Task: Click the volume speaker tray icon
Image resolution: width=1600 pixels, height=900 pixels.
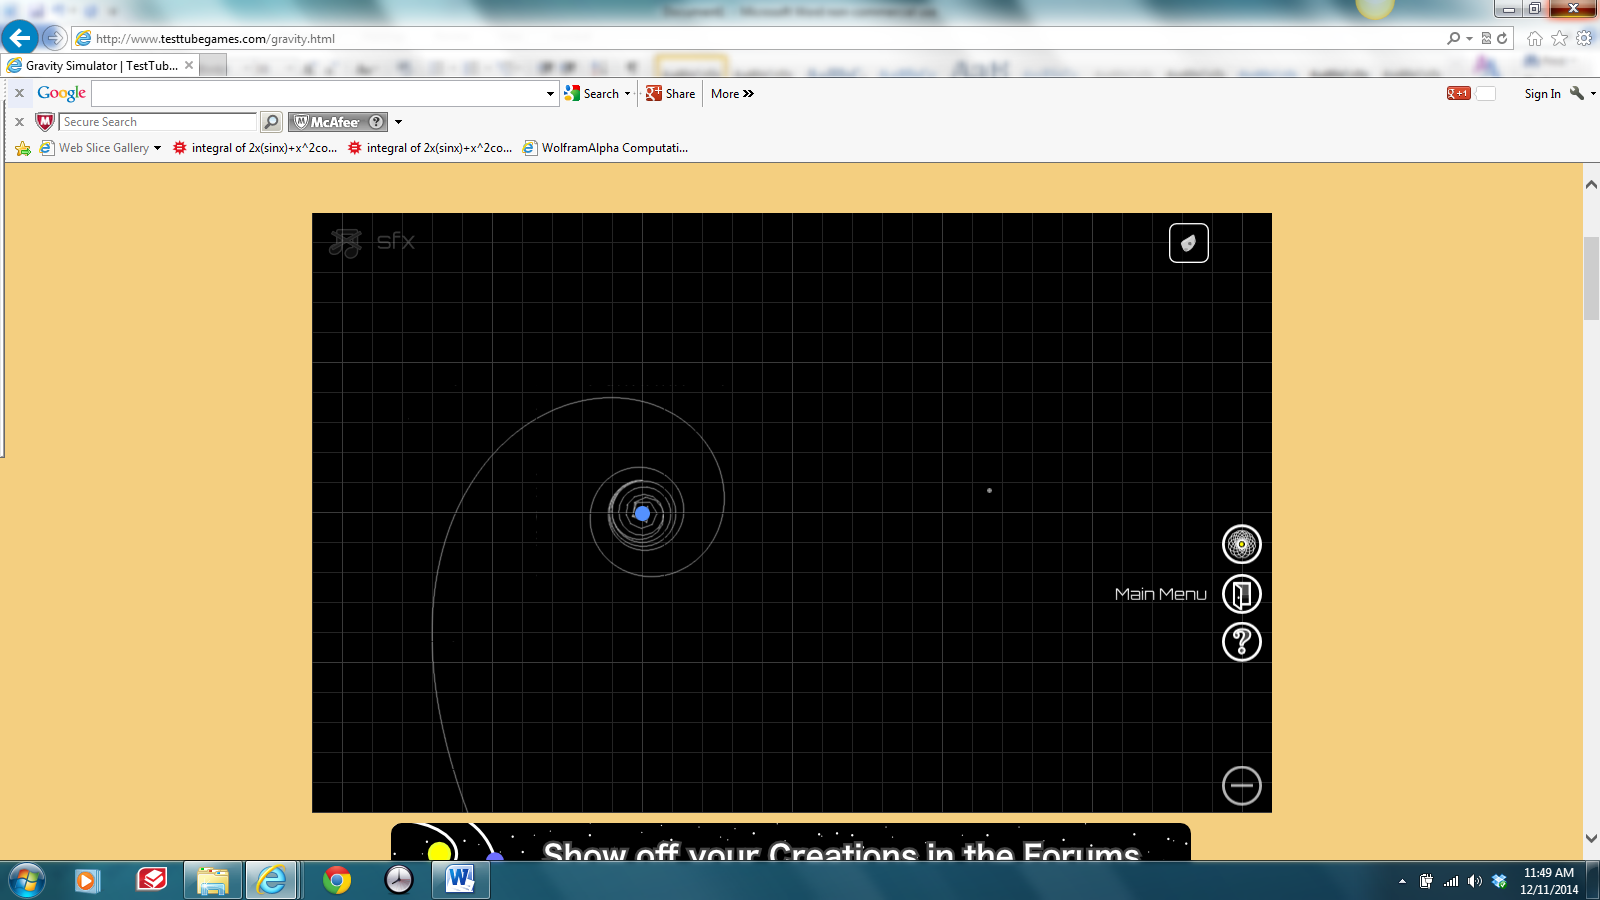Action: [x=1475, y=881]
